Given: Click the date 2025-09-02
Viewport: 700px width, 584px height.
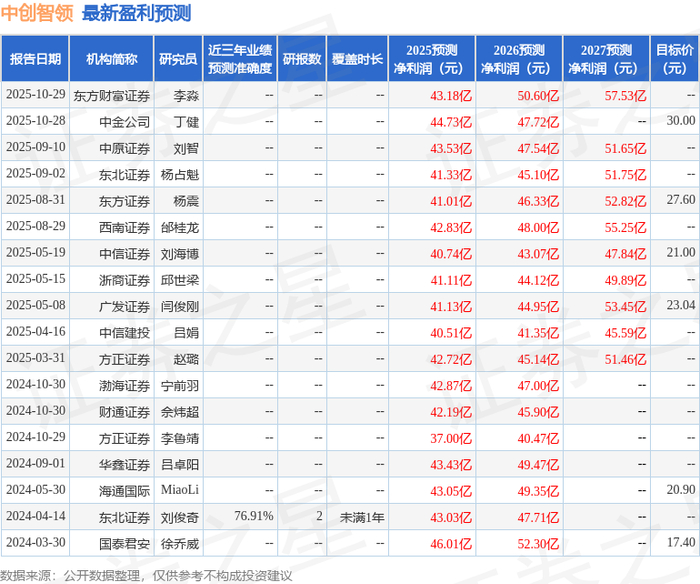Looking at the screenshot, I should click(36, 173).
